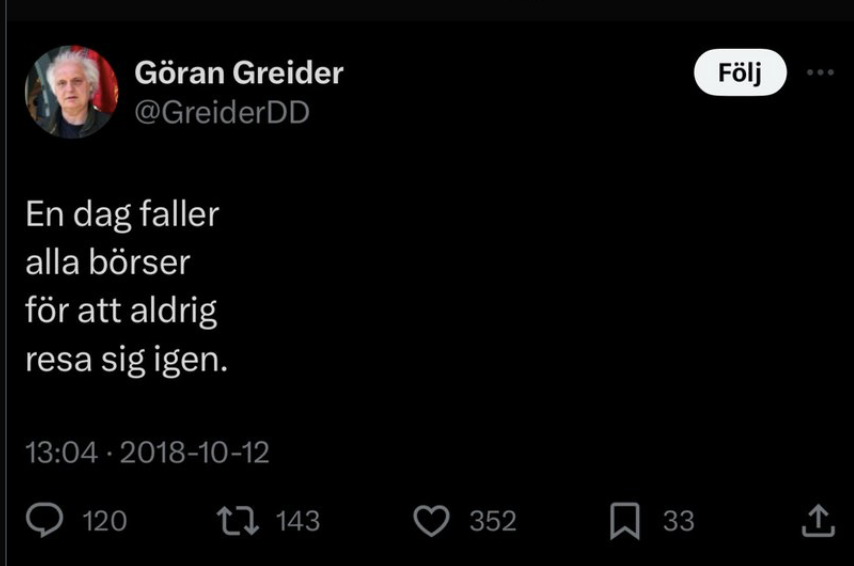The image size is (854, 566).
Task: Open the share icon menu
Action: pyautogui.click(x=817, y=519)
